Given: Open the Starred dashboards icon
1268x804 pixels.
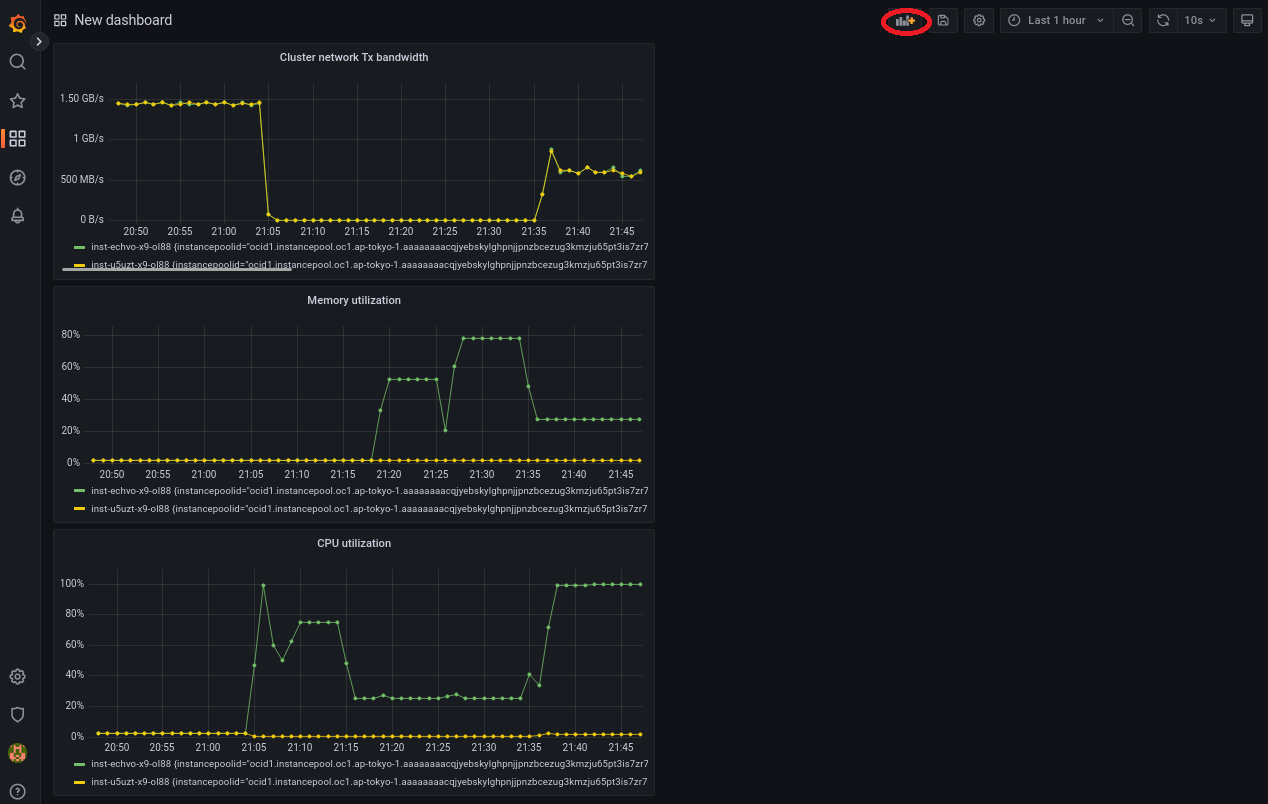Looking at the screenshot, I should pos(17,101).
